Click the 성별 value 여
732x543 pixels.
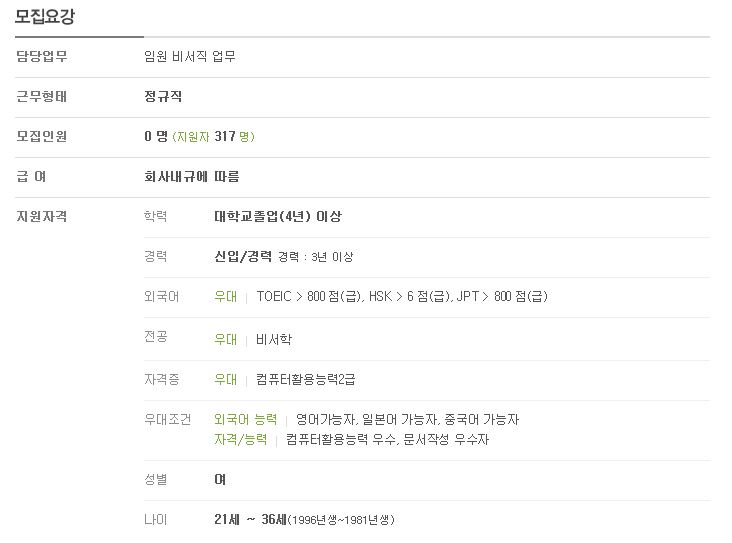[220, 480]
